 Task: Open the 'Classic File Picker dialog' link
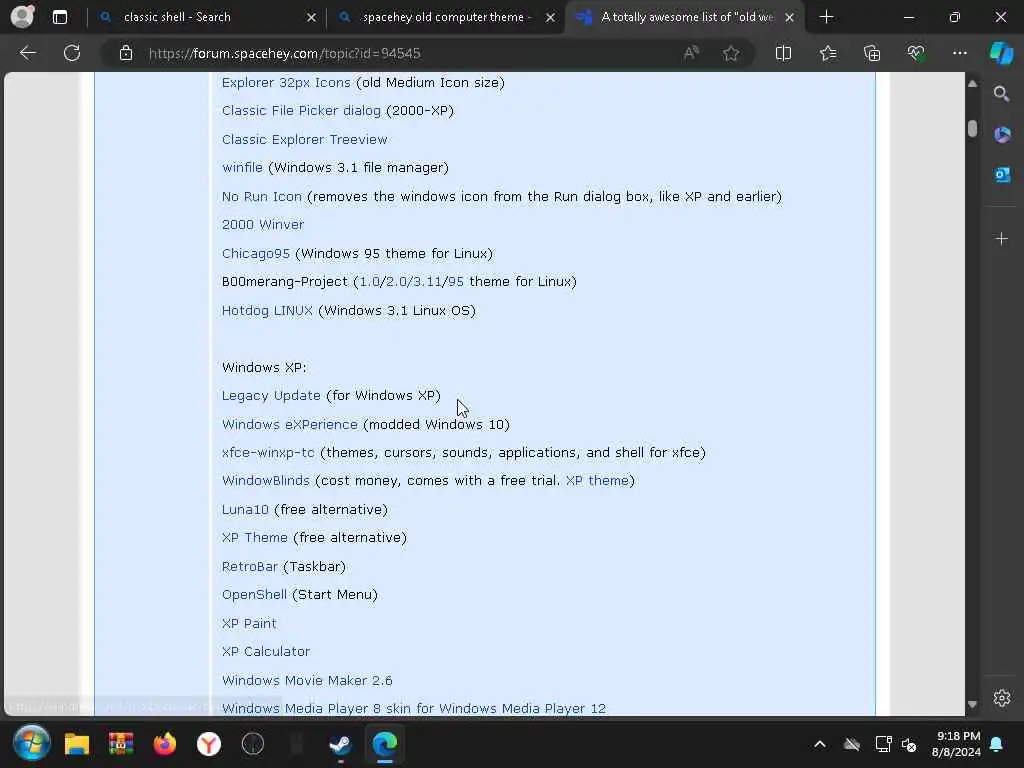pyautogui.click(x=301, y=110)
